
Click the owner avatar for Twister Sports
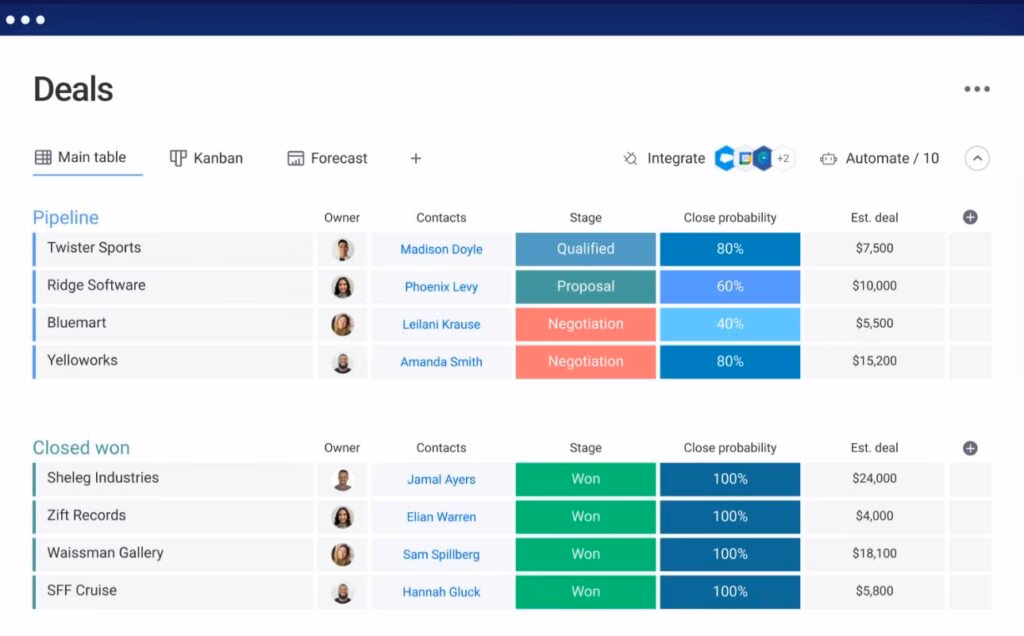pos(343,249)
